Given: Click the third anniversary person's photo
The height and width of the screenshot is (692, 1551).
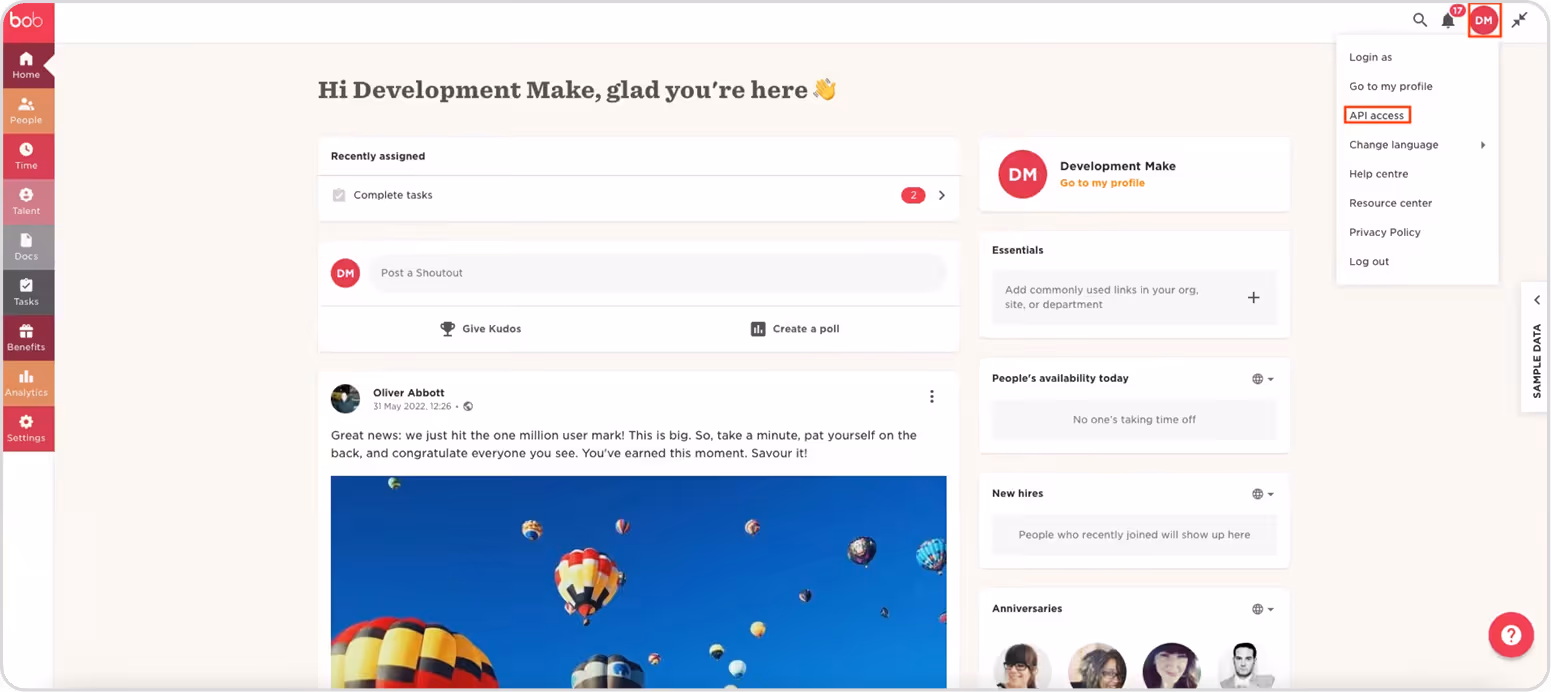Looking at the screenshot, I should 1171,667.
